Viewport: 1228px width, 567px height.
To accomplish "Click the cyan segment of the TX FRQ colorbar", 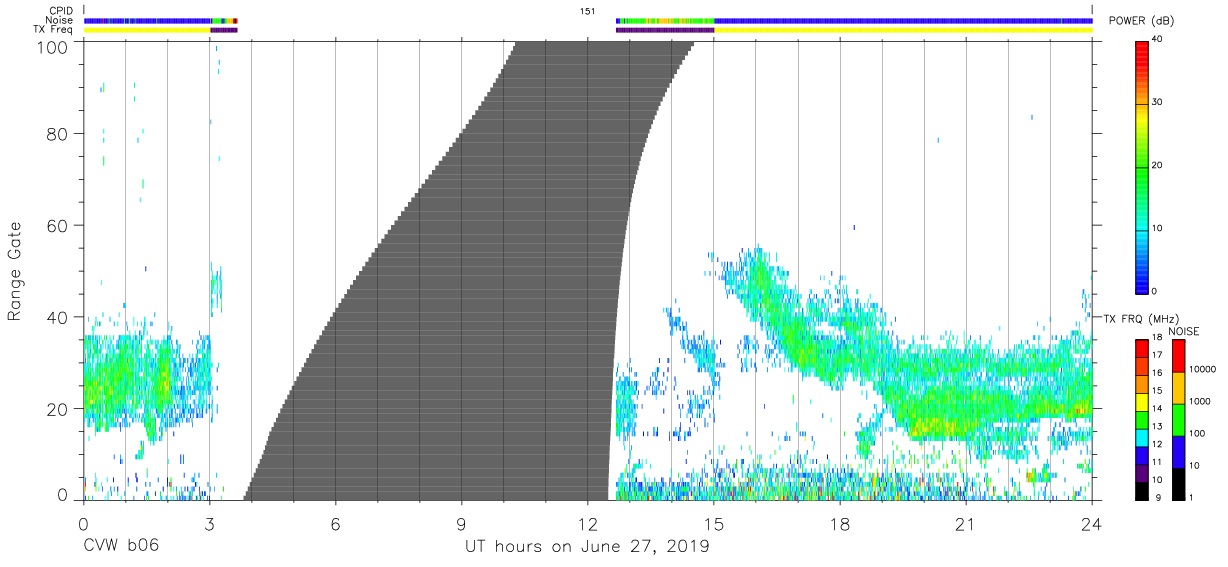I will tap(1141, 438).
